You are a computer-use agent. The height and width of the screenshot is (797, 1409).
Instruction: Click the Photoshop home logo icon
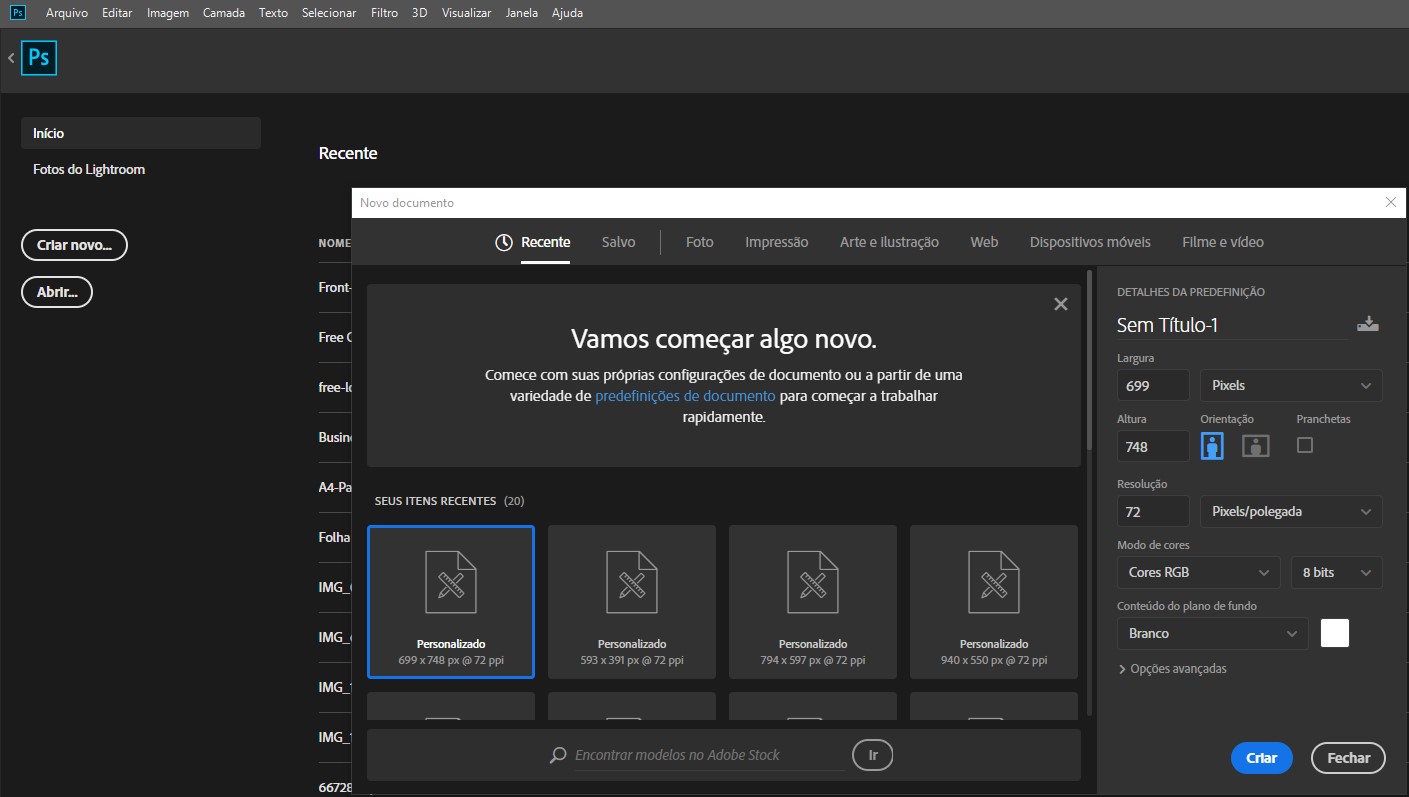click(39, 58)
